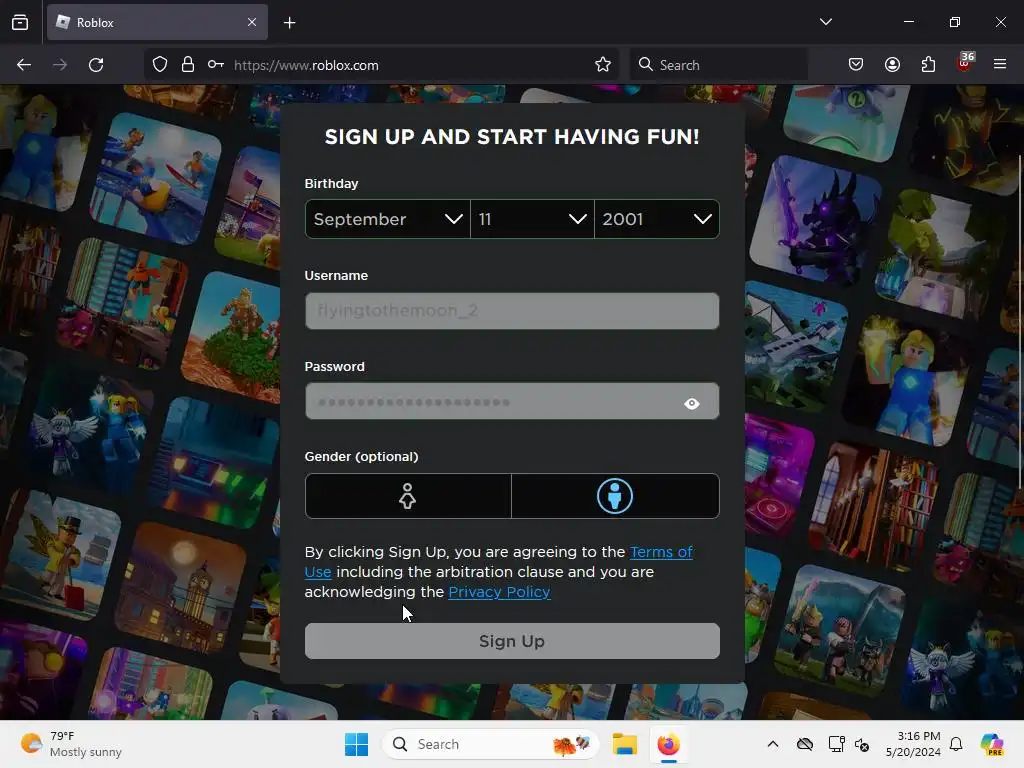Viewport: 1024px width, 768px height.
Task: Open notifications bell icon
Action: tap(956, 744)
